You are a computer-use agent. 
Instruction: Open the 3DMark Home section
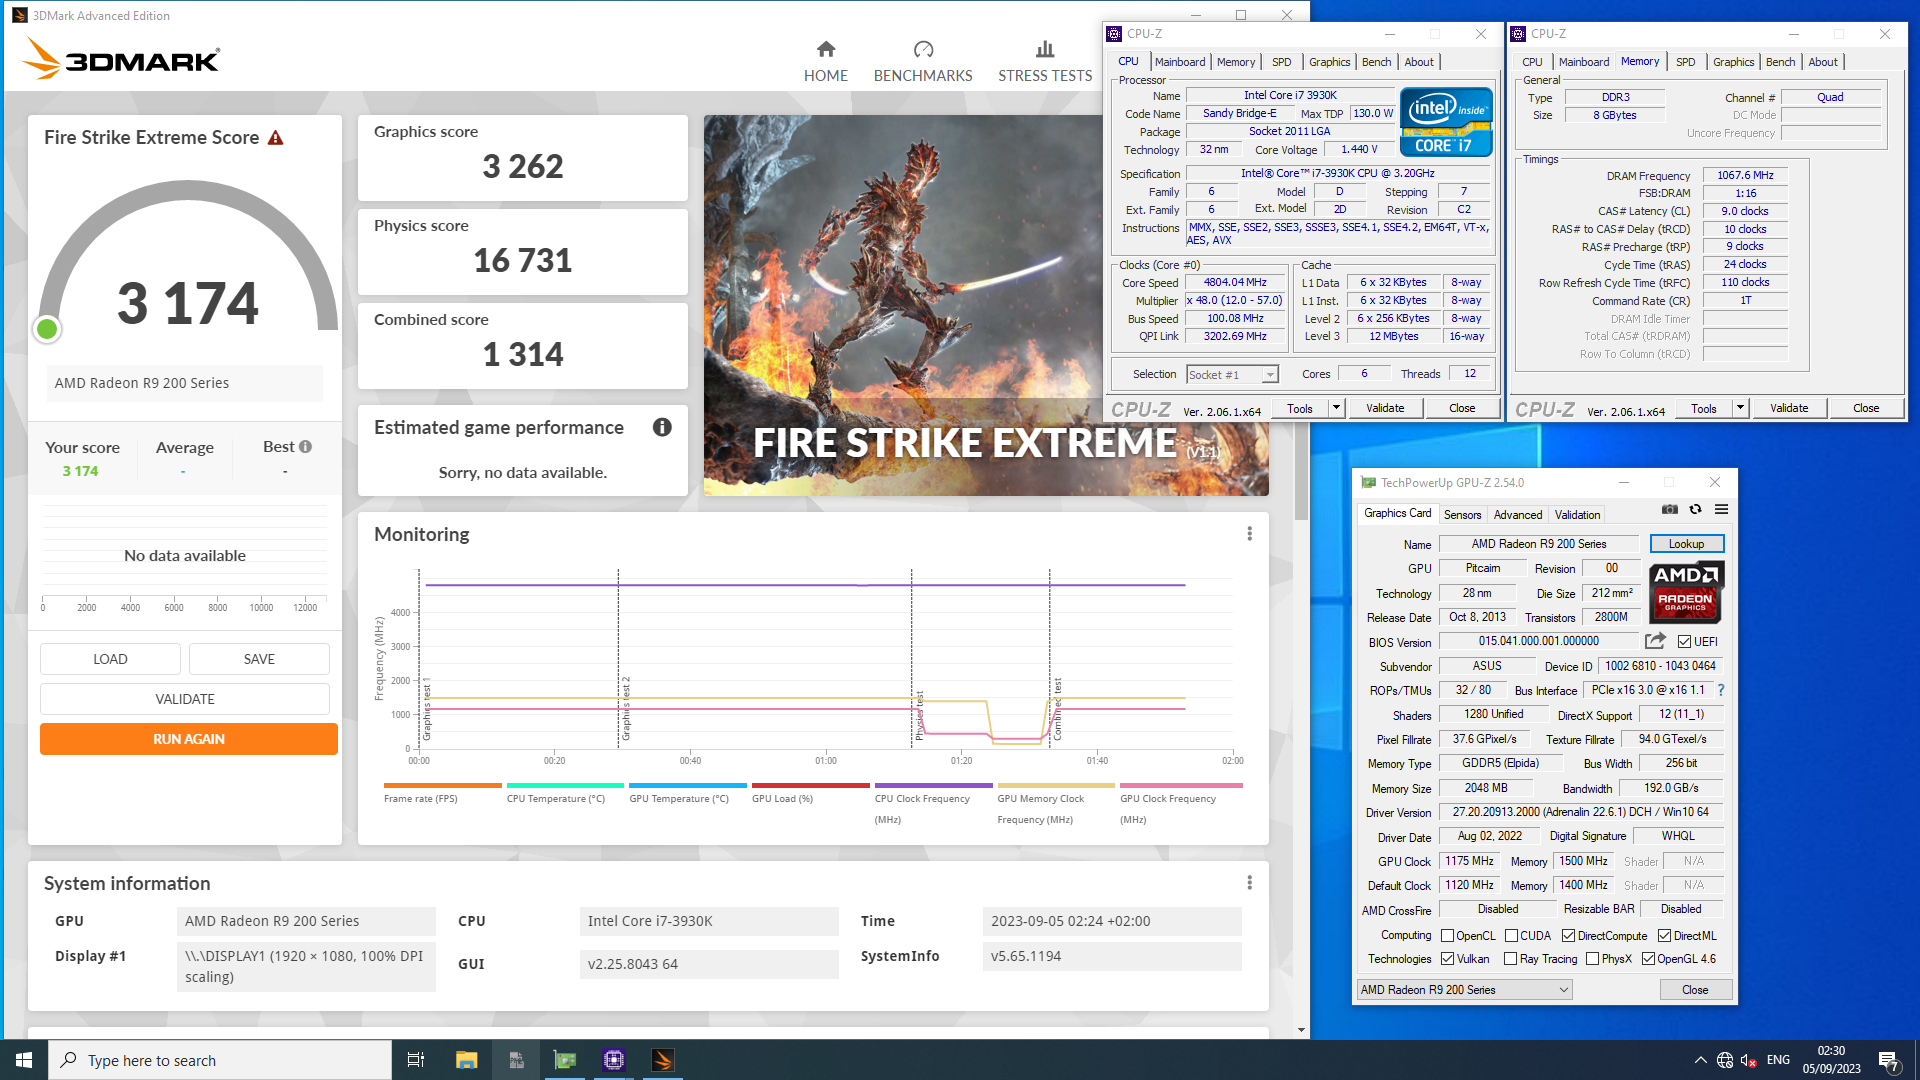click(x=825, y=61)
